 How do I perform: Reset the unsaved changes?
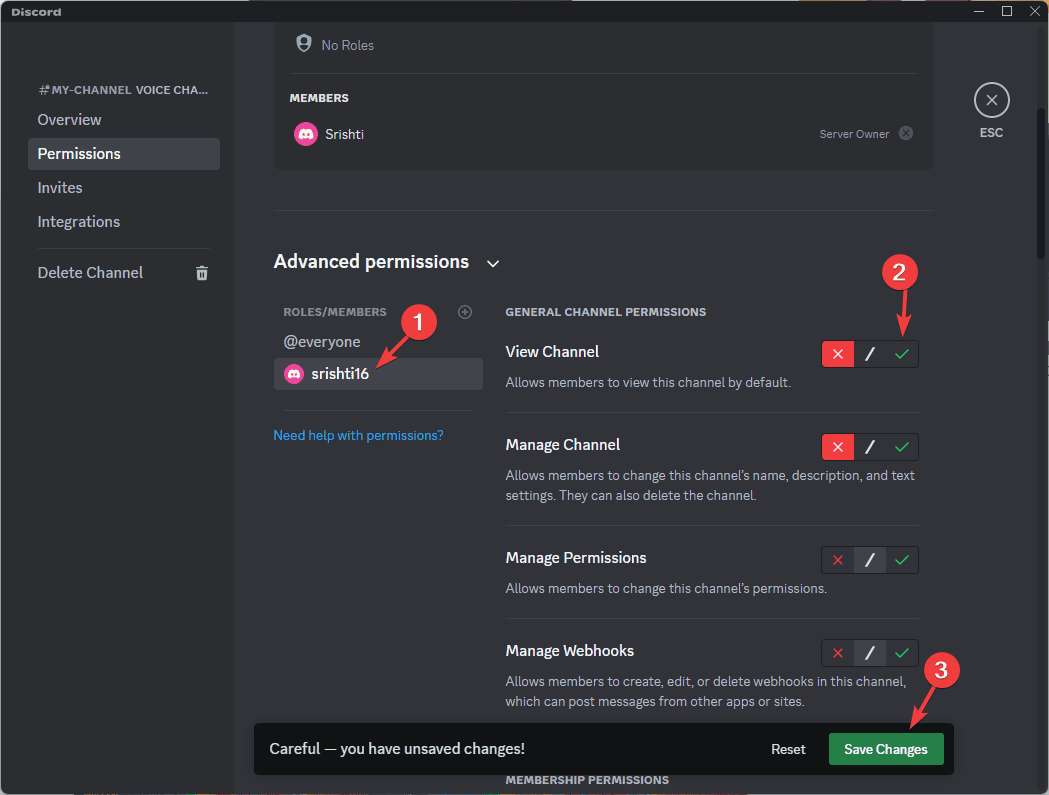[788, 749]
